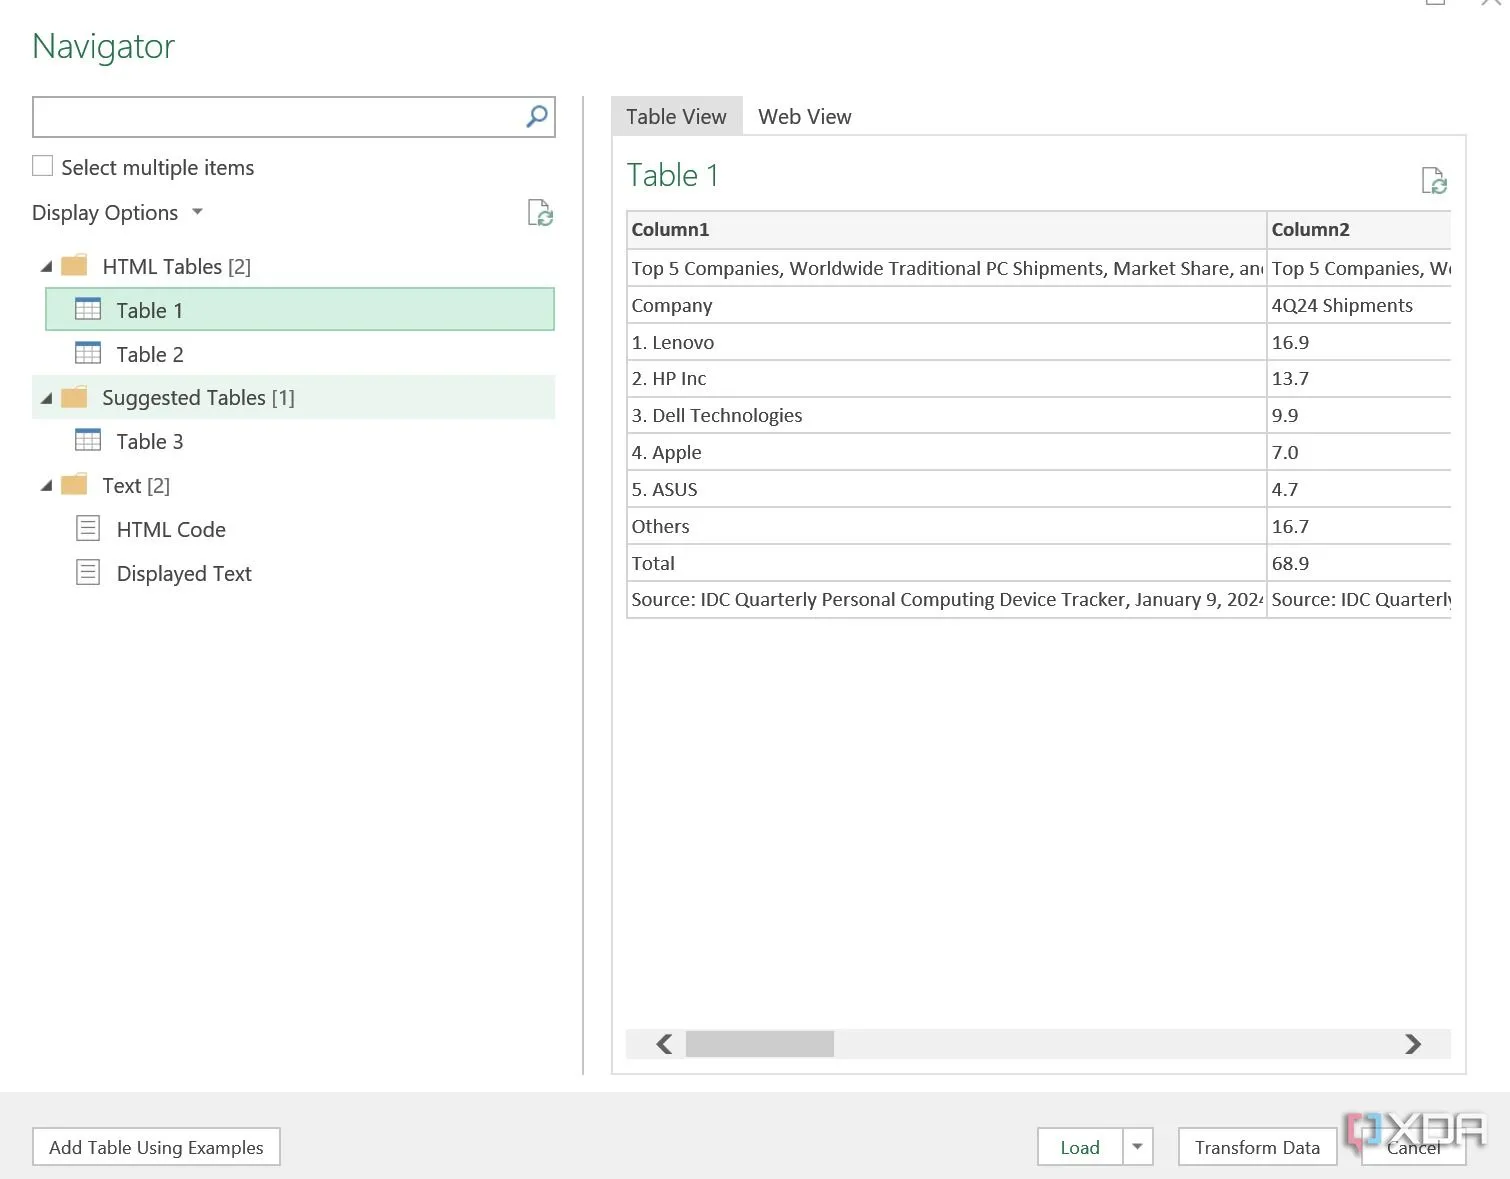Image resolution: width=1510 pixels, height=1179 pixels.
Task: Click the '7.0' value cell
Action: pos(1359,453)
